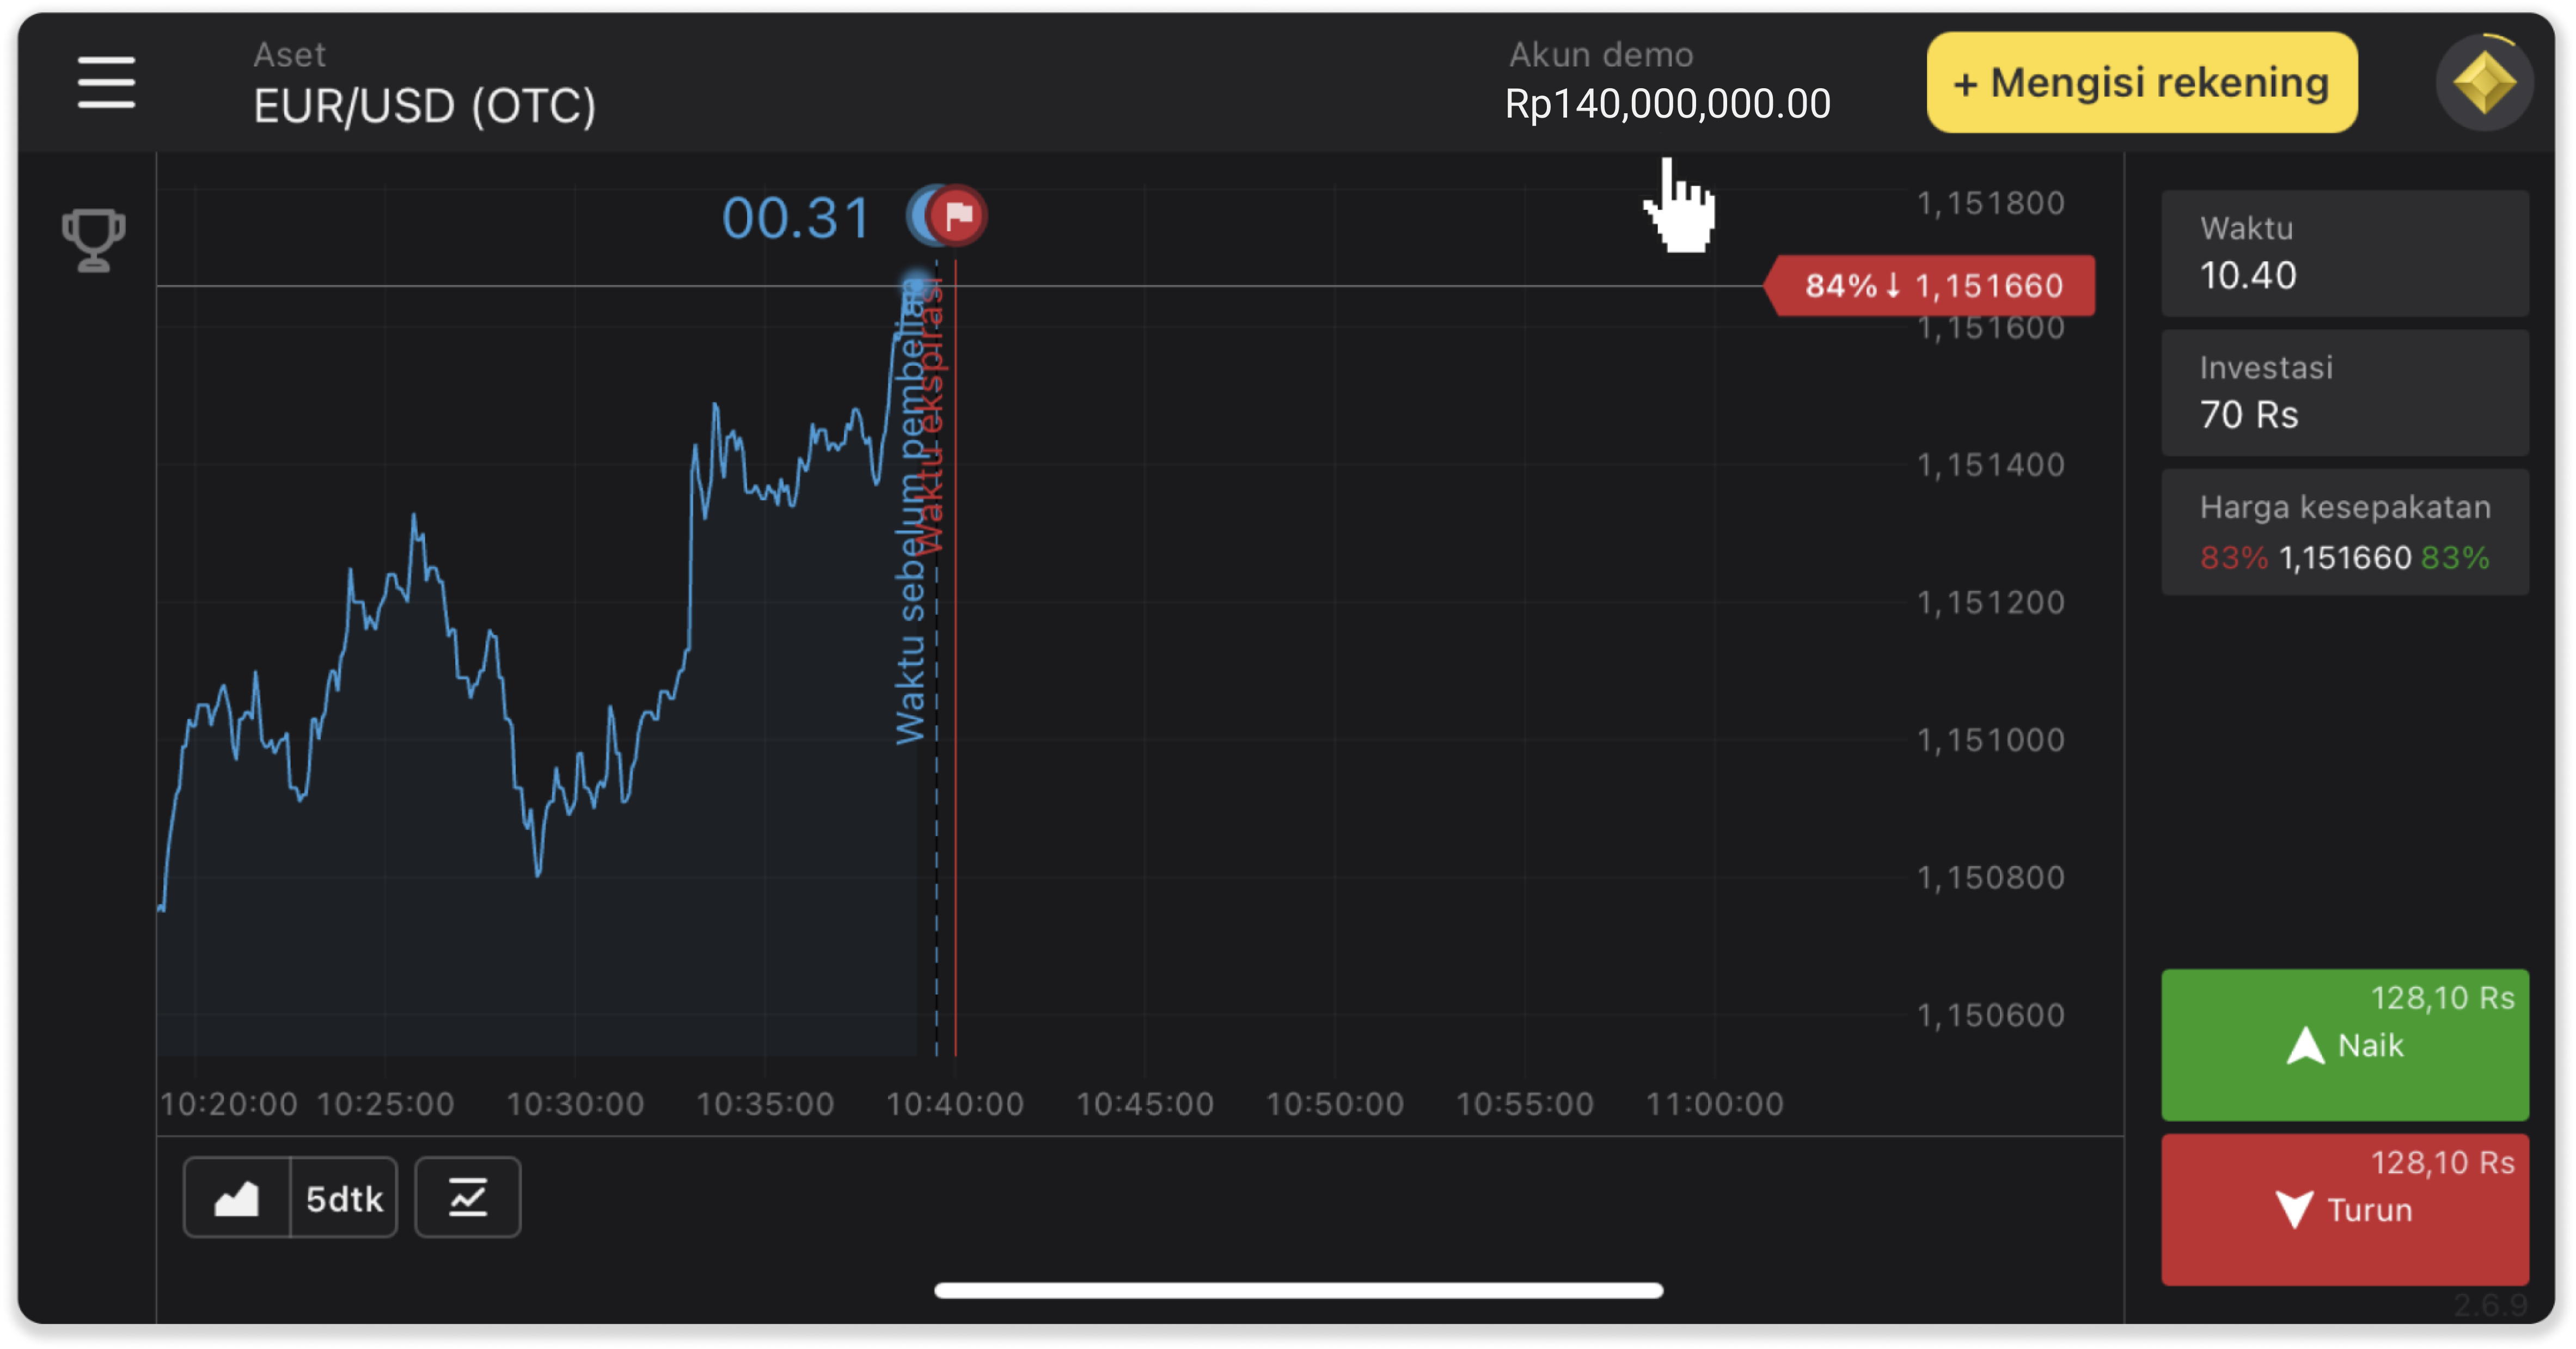Click the white up arrow on Naik
2576x1349 pixels.
pos(2305,1046)
